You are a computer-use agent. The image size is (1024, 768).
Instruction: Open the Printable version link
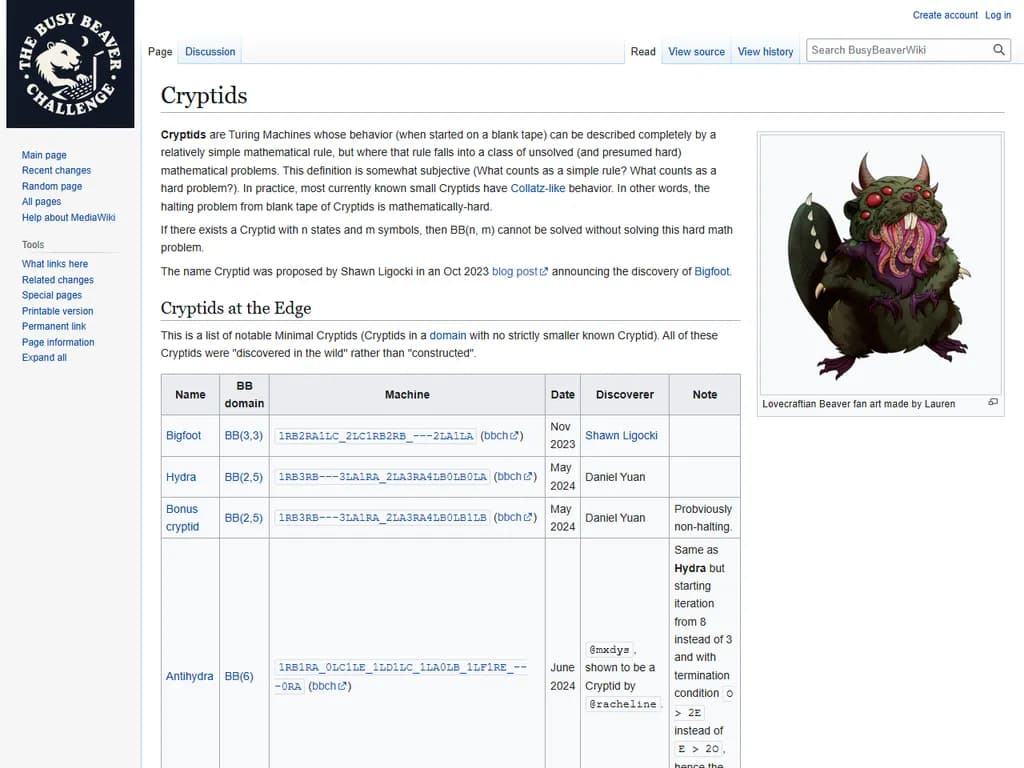coord(57,310)
